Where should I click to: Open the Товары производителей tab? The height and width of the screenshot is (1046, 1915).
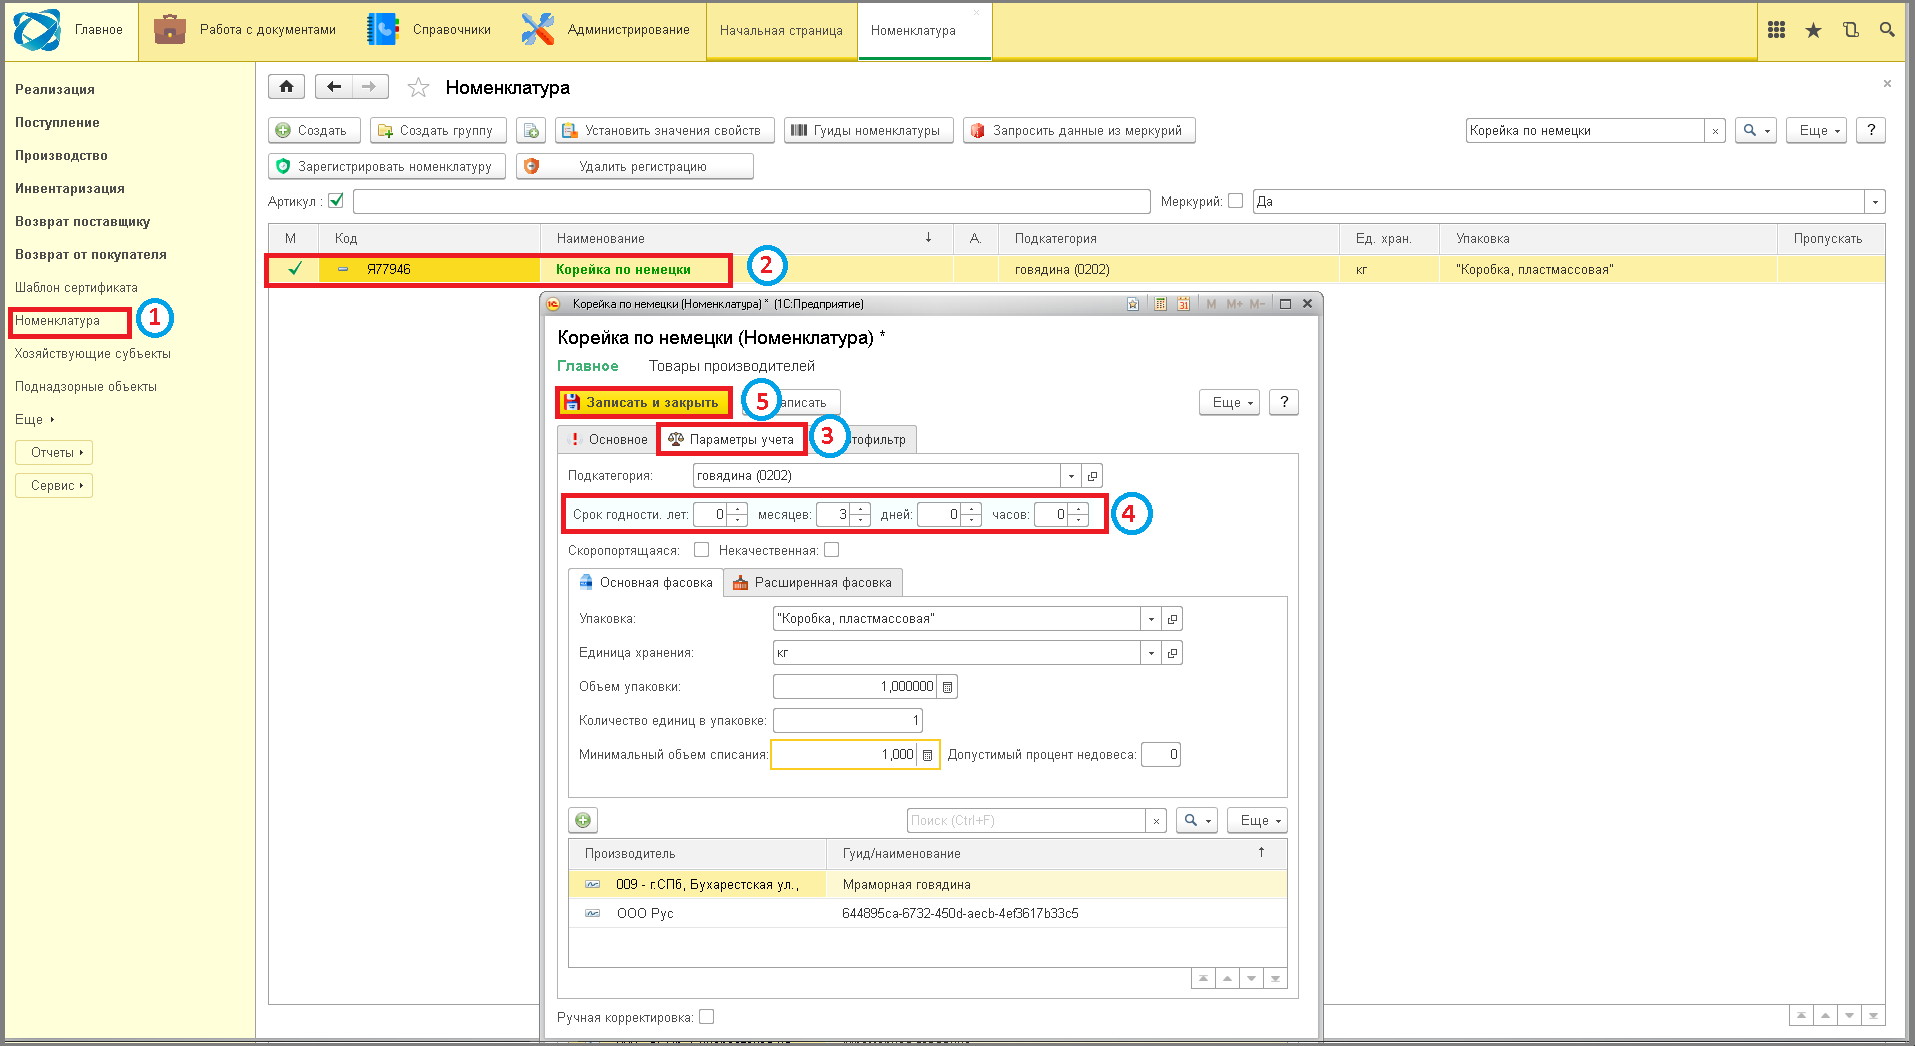point(731,366)
